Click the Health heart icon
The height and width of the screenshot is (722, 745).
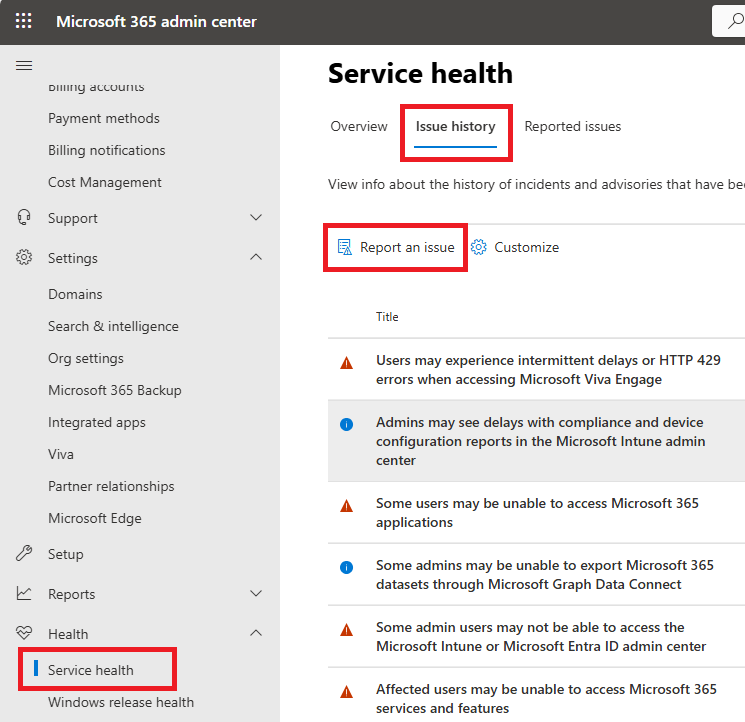24,633
